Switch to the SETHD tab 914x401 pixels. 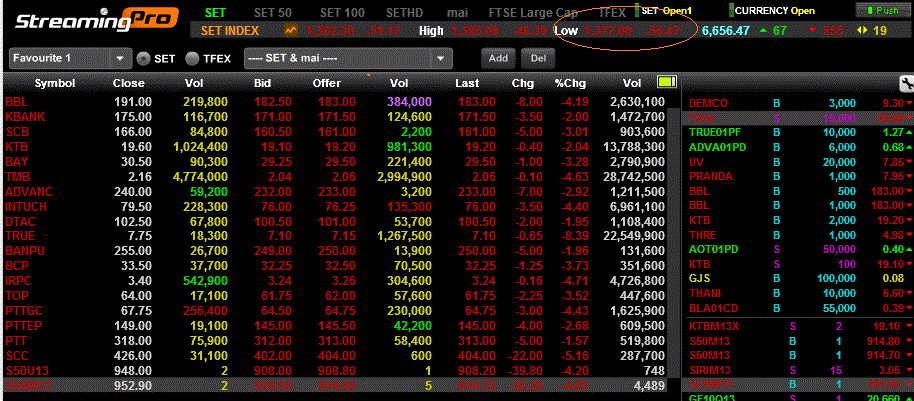coord(406,12)
